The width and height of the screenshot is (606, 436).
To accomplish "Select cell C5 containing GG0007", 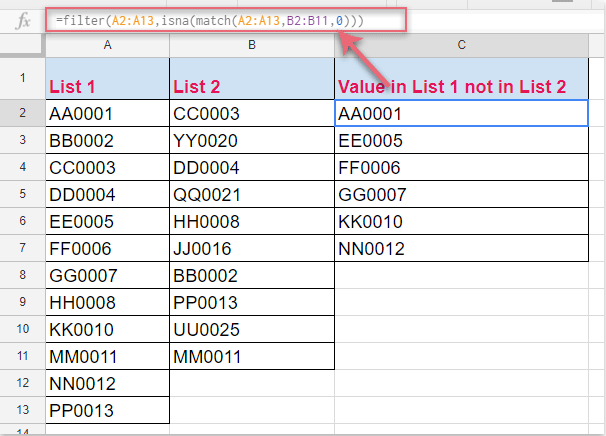I will tap(461, 194).
